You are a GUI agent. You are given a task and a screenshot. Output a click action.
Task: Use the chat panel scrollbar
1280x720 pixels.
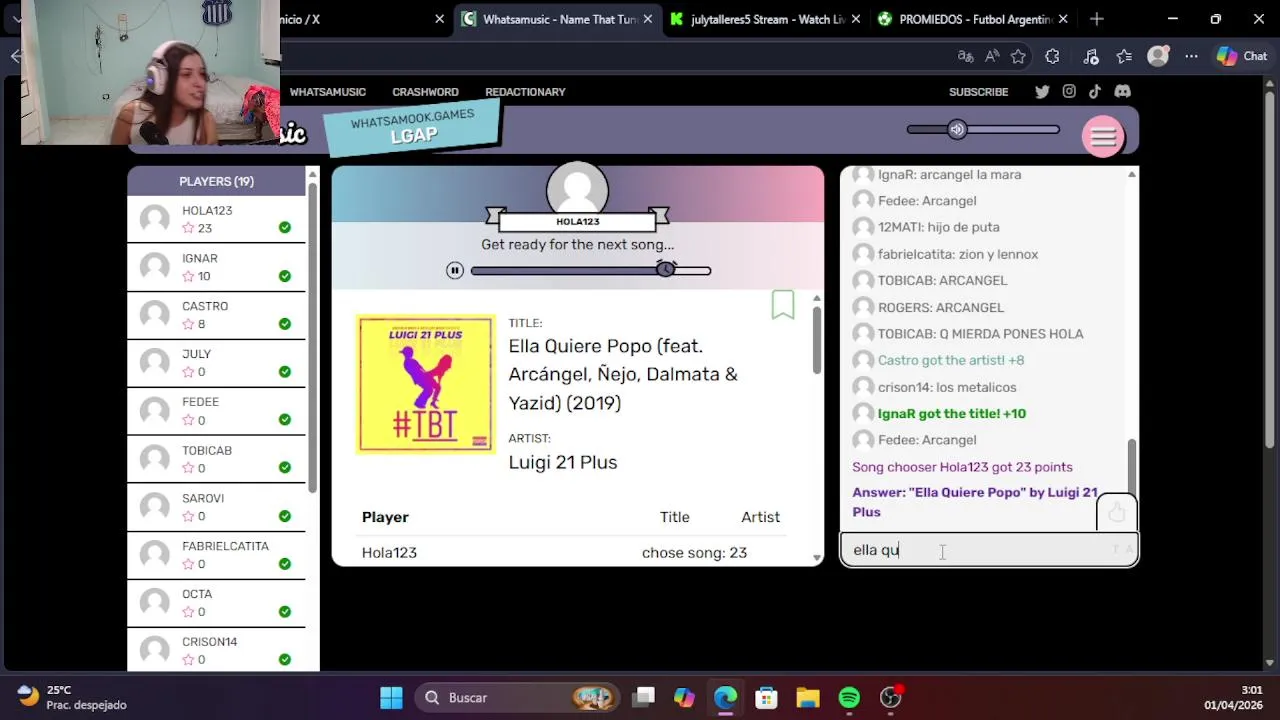coord(1132,465)
